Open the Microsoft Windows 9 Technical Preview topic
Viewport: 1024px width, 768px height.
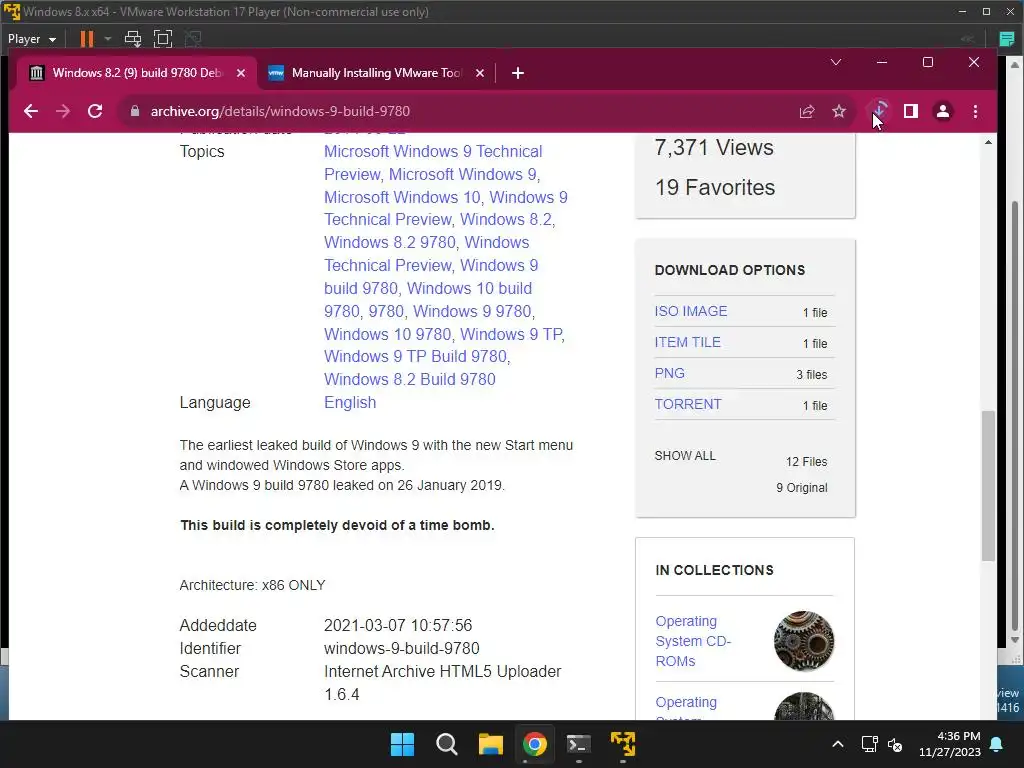433,163
